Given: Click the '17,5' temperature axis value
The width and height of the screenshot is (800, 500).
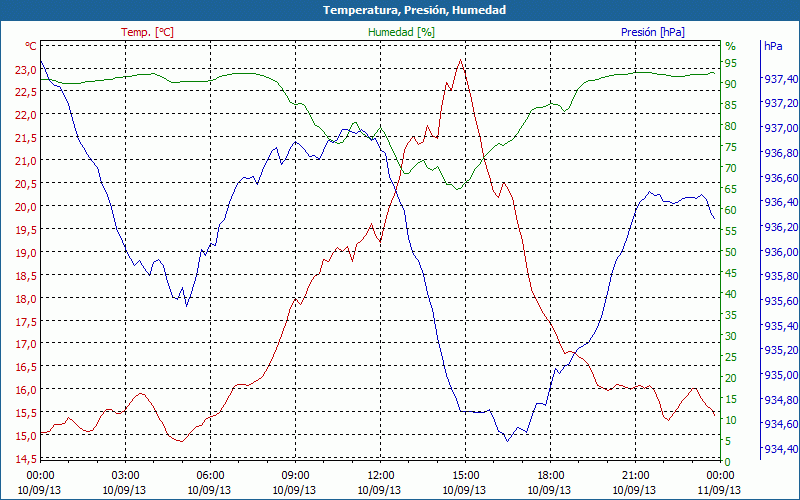Looking at the screenshot, I should pyautogui.click(x=27, y=321).
